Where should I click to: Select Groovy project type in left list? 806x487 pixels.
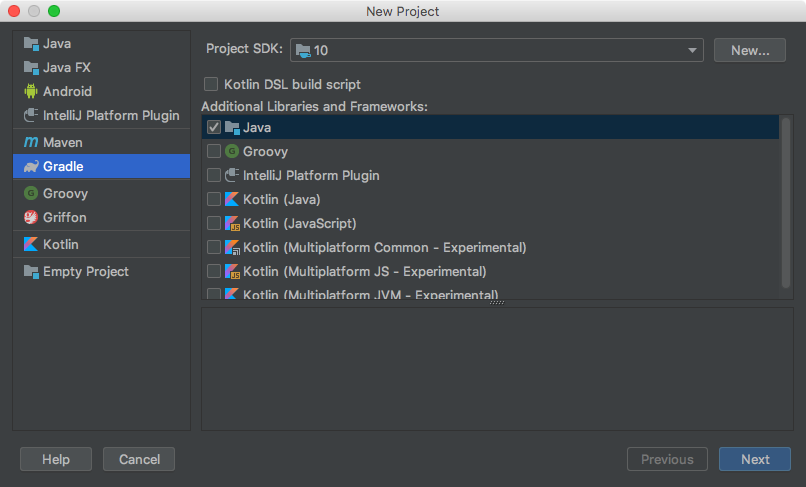coord(65,194)
